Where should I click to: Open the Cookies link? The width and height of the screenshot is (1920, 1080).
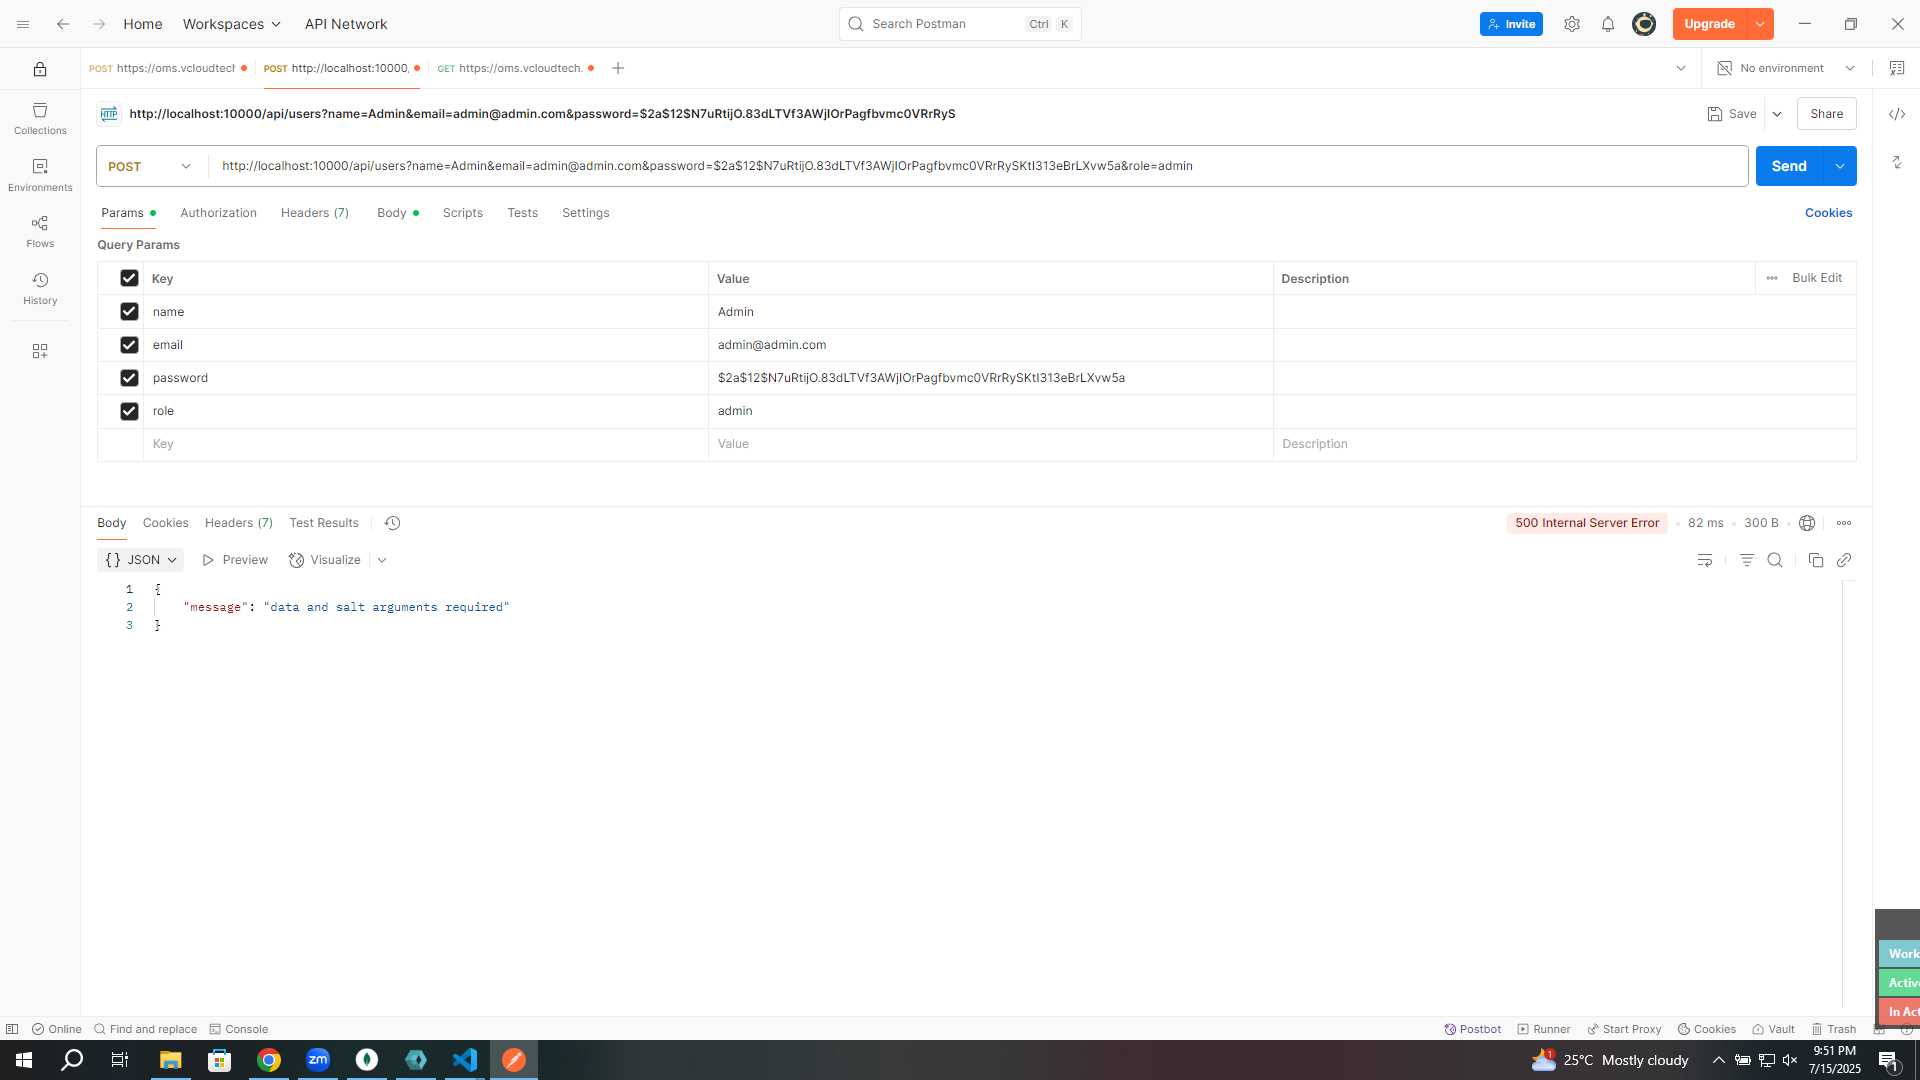(1828, 213)
